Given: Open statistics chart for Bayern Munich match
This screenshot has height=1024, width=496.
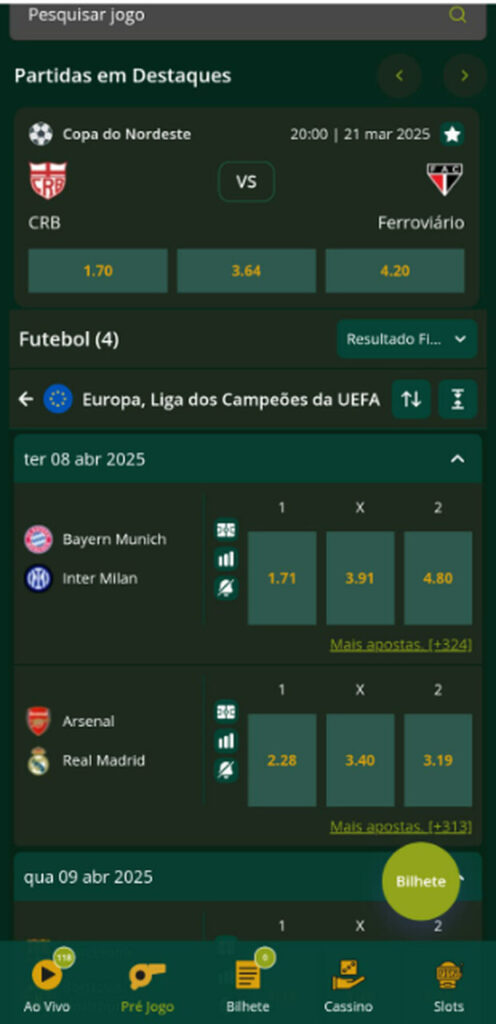Looking at the screenshot, I should point(226,559).
